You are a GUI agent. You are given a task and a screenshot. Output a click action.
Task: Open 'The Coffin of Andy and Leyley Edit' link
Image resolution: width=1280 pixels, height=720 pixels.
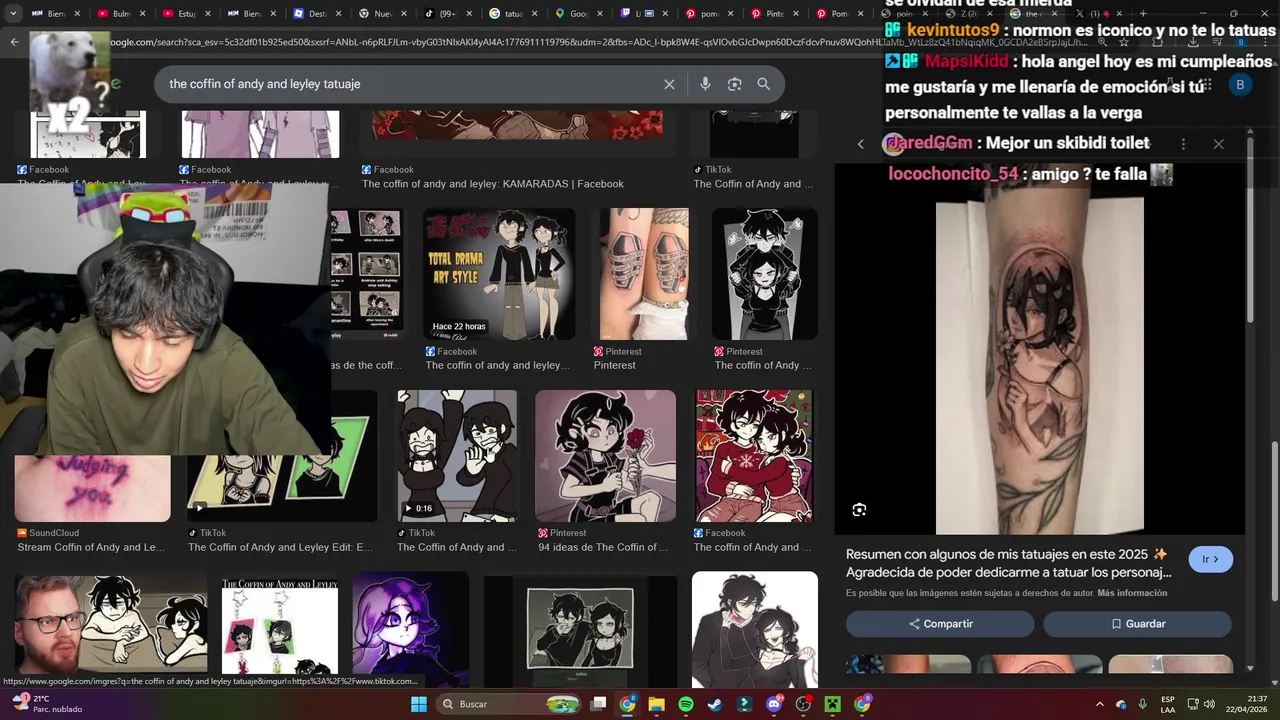[280, 547]
